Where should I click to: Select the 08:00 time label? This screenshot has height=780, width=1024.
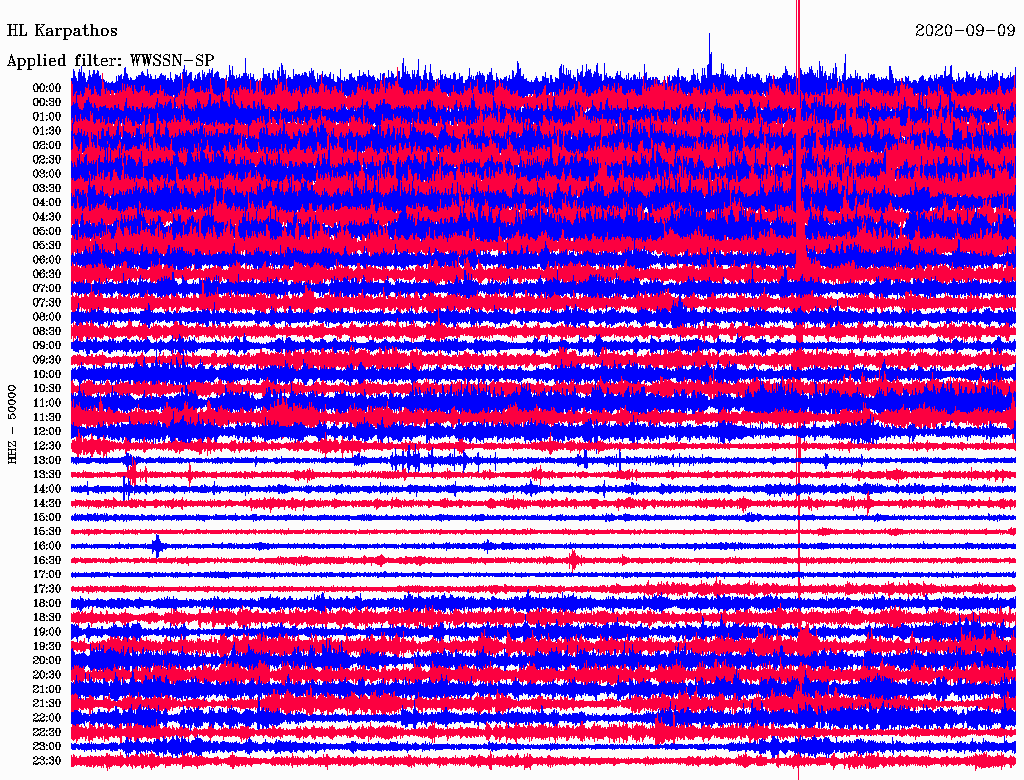[x=47, y=317]
